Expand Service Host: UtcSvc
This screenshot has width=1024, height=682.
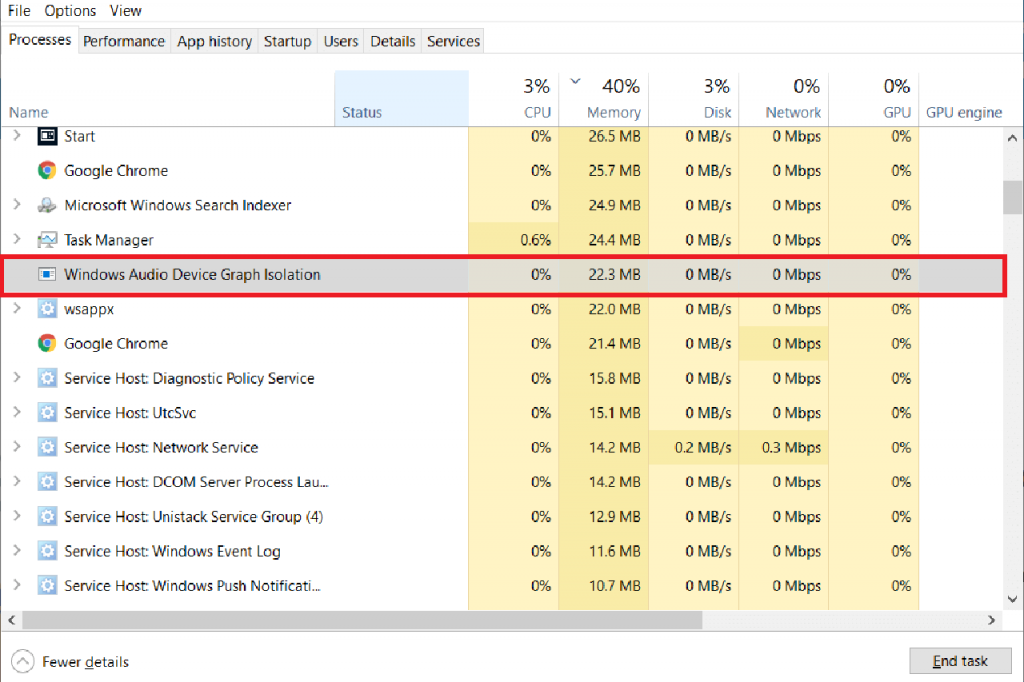pos(17,412)
